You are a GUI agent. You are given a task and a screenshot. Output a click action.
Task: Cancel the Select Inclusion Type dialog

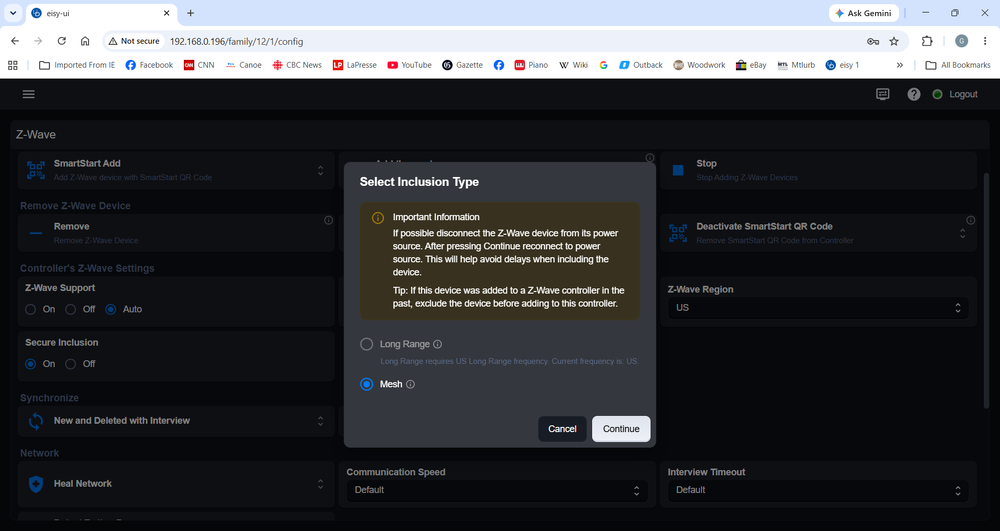(x=562, y=429)
